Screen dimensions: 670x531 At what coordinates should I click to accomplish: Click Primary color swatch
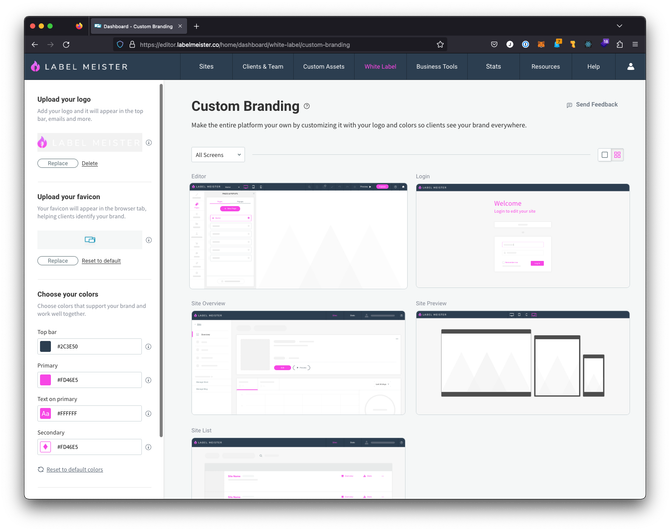45,380
